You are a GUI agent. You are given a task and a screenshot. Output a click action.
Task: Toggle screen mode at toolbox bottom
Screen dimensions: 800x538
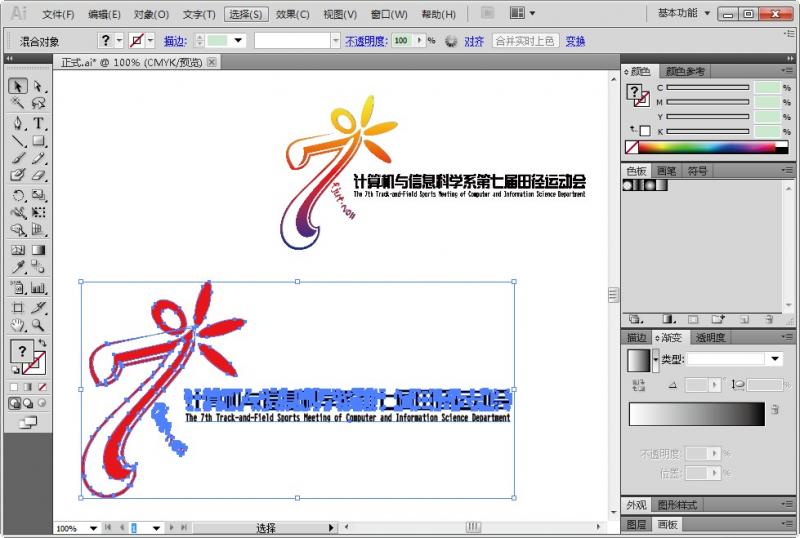click(x=27, y=423)
